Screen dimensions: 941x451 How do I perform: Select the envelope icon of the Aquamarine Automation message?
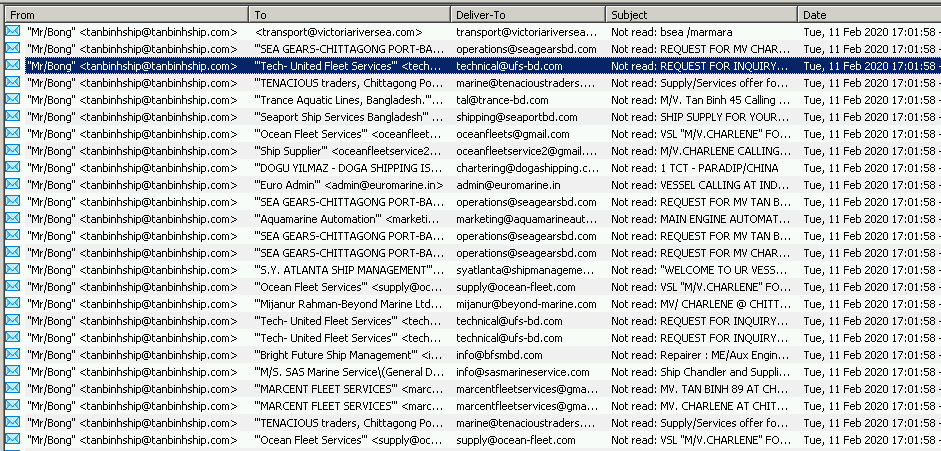[x=13, y=218]
